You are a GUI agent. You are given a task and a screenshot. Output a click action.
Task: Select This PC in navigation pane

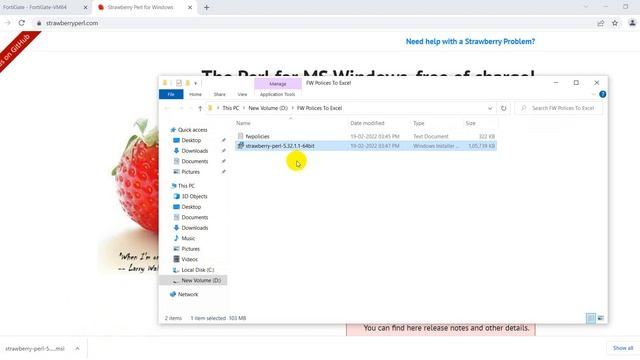coord(187,186)
